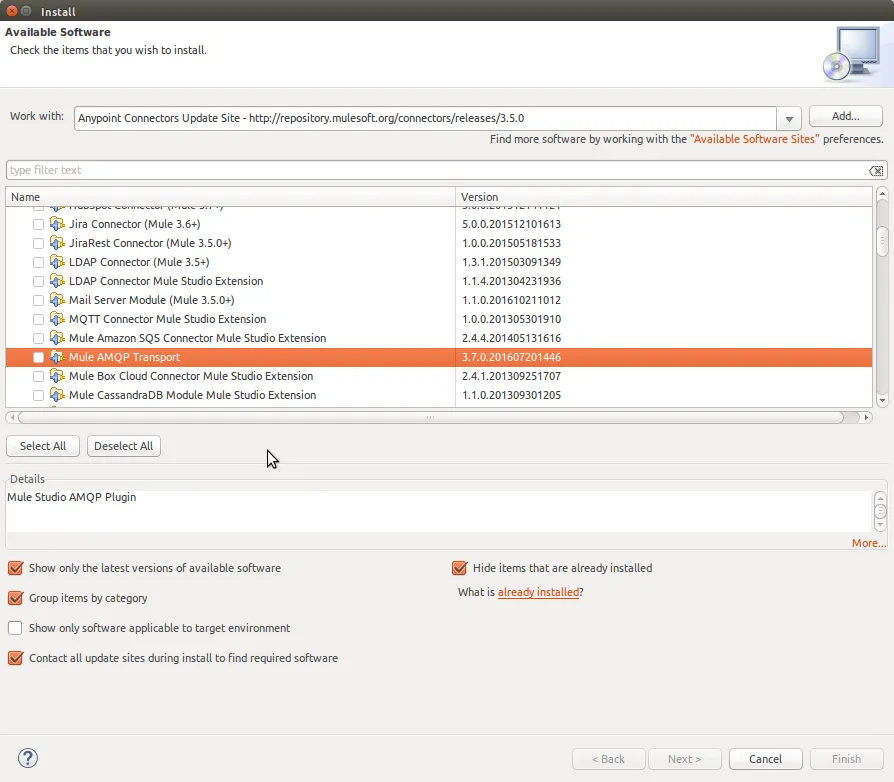Open the Available Software Sites preferences link
The width and height of the screenshot is (894, 782).
point(754,139)
